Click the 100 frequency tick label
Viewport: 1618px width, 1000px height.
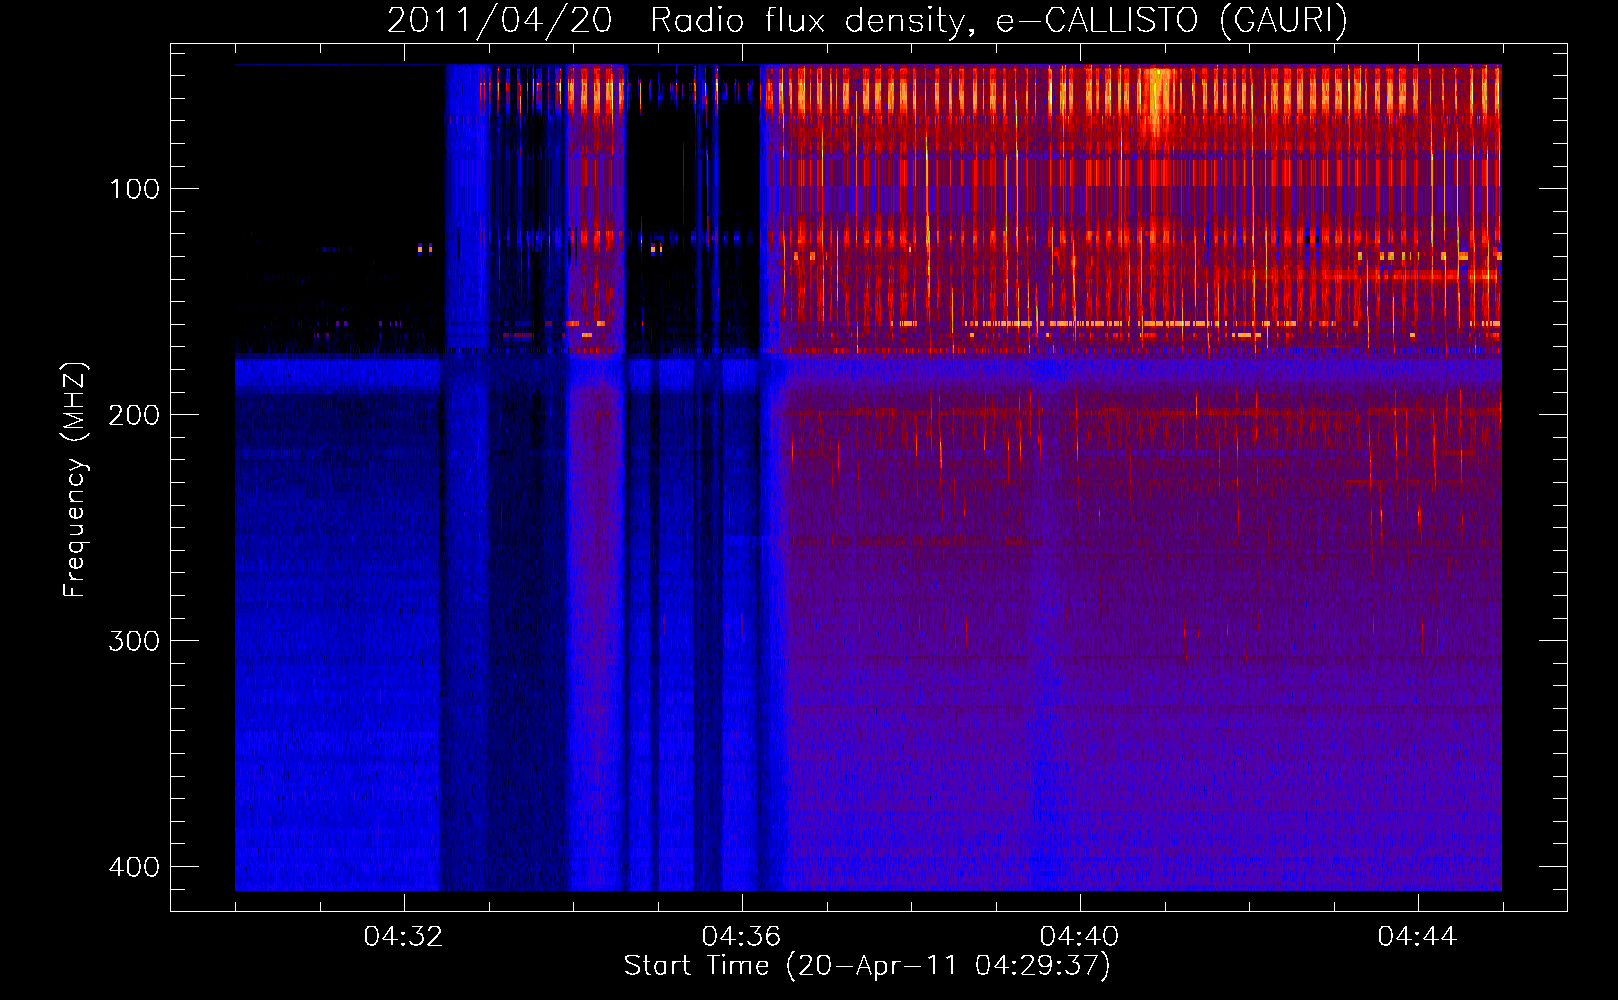(134, 189)
